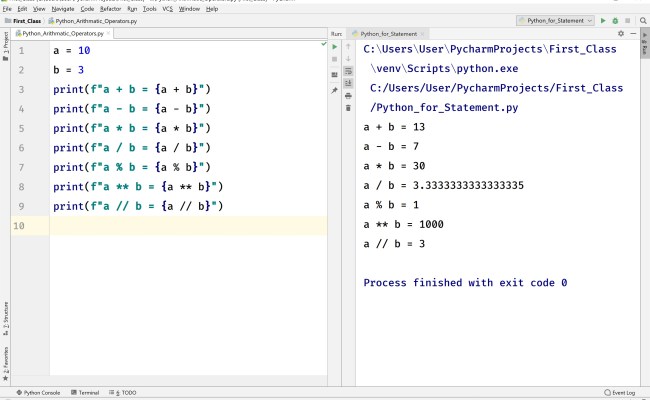Viewport: 650px width, 400px height.
Task: Click output line 'a + b = 13'
Action: (394, 127)
